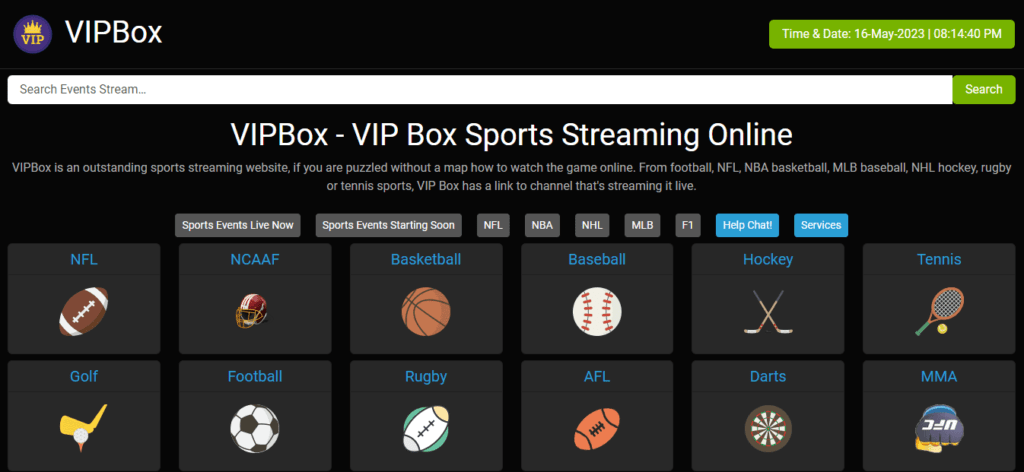Click the tennis racket icon
The image size is (1024, 472).
[939, 311]
